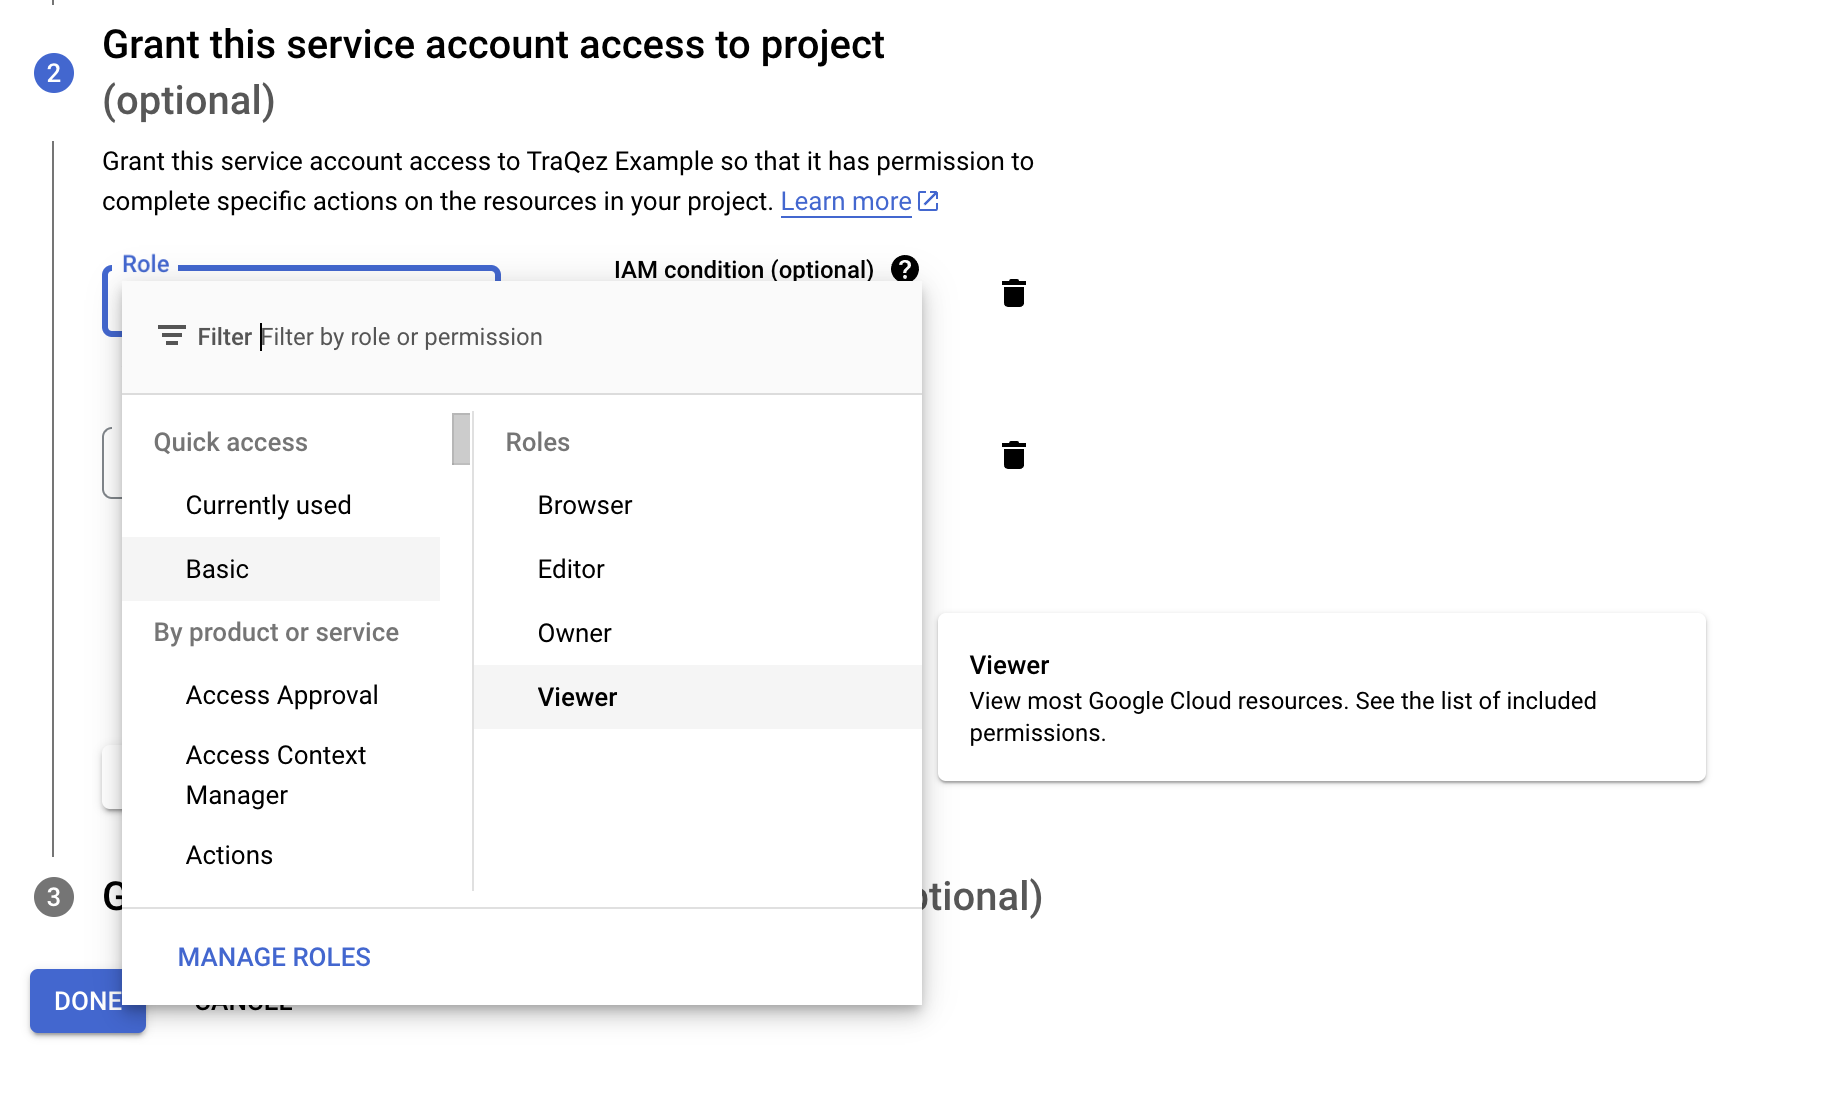
Task: Open the IAM condition help question mark
Action: tap(904, 269)
